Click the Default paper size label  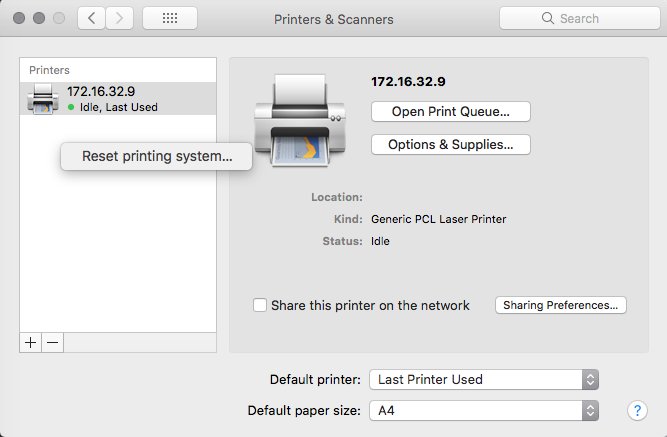tap(304, 411)
